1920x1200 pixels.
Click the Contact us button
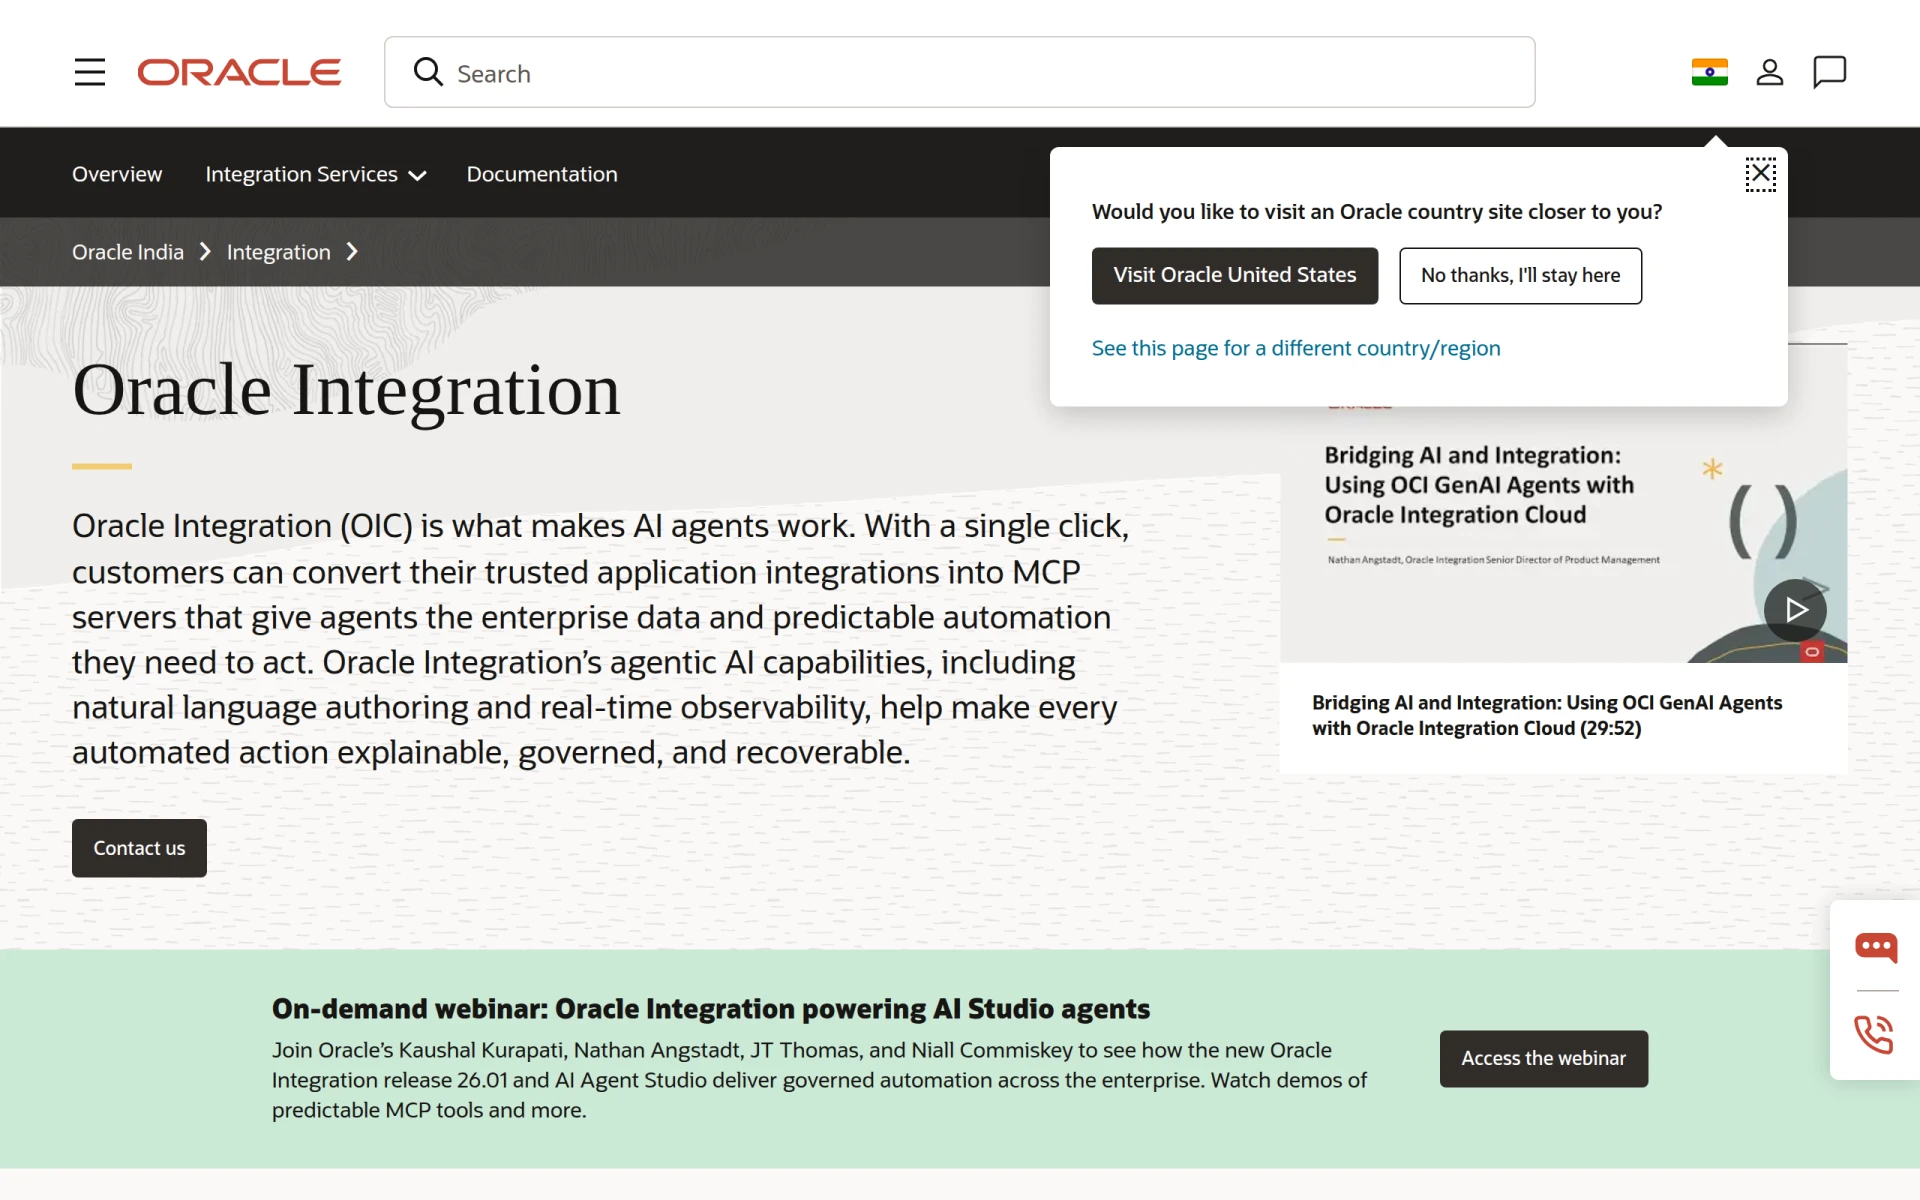[x=139, y=848]
